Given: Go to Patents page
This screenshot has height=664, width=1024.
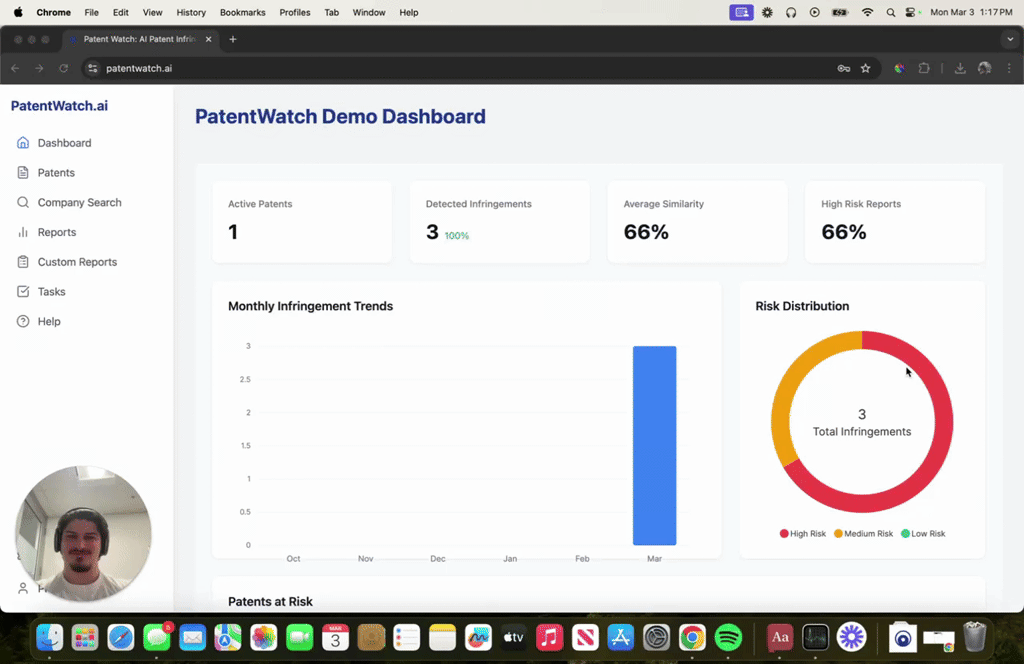Looking at the screenshot, I should pos(56,172).
